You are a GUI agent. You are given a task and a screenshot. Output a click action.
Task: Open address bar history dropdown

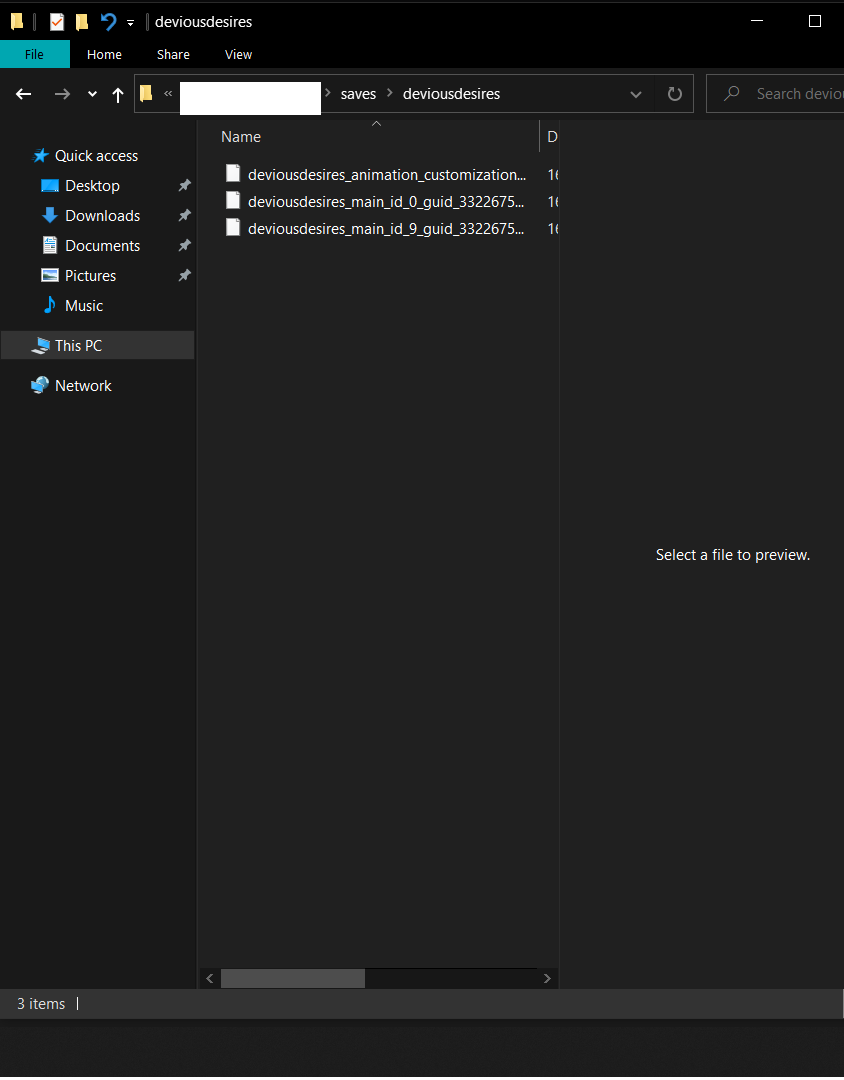point(636,94)
